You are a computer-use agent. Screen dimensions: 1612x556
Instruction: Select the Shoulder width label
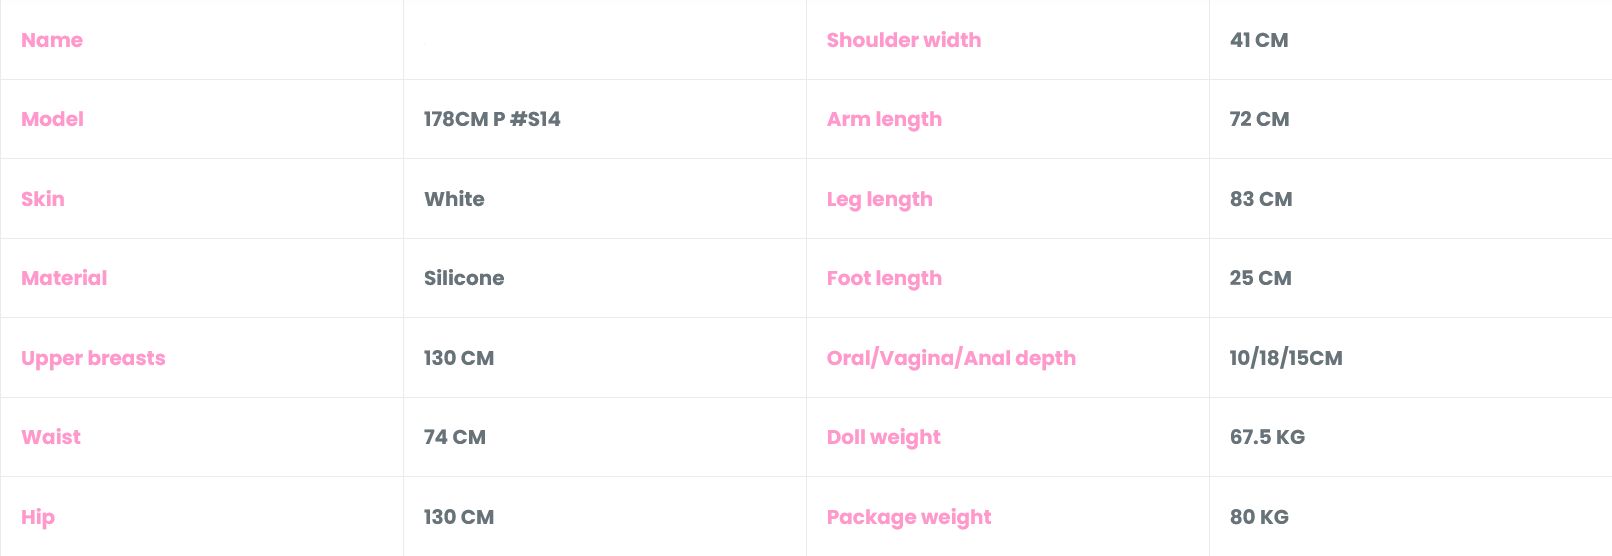pyautogui.click(x=904, y=40)
